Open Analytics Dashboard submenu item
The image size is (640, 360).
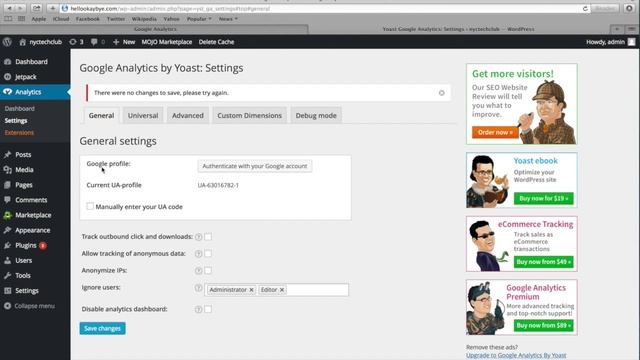click(20, 109)
